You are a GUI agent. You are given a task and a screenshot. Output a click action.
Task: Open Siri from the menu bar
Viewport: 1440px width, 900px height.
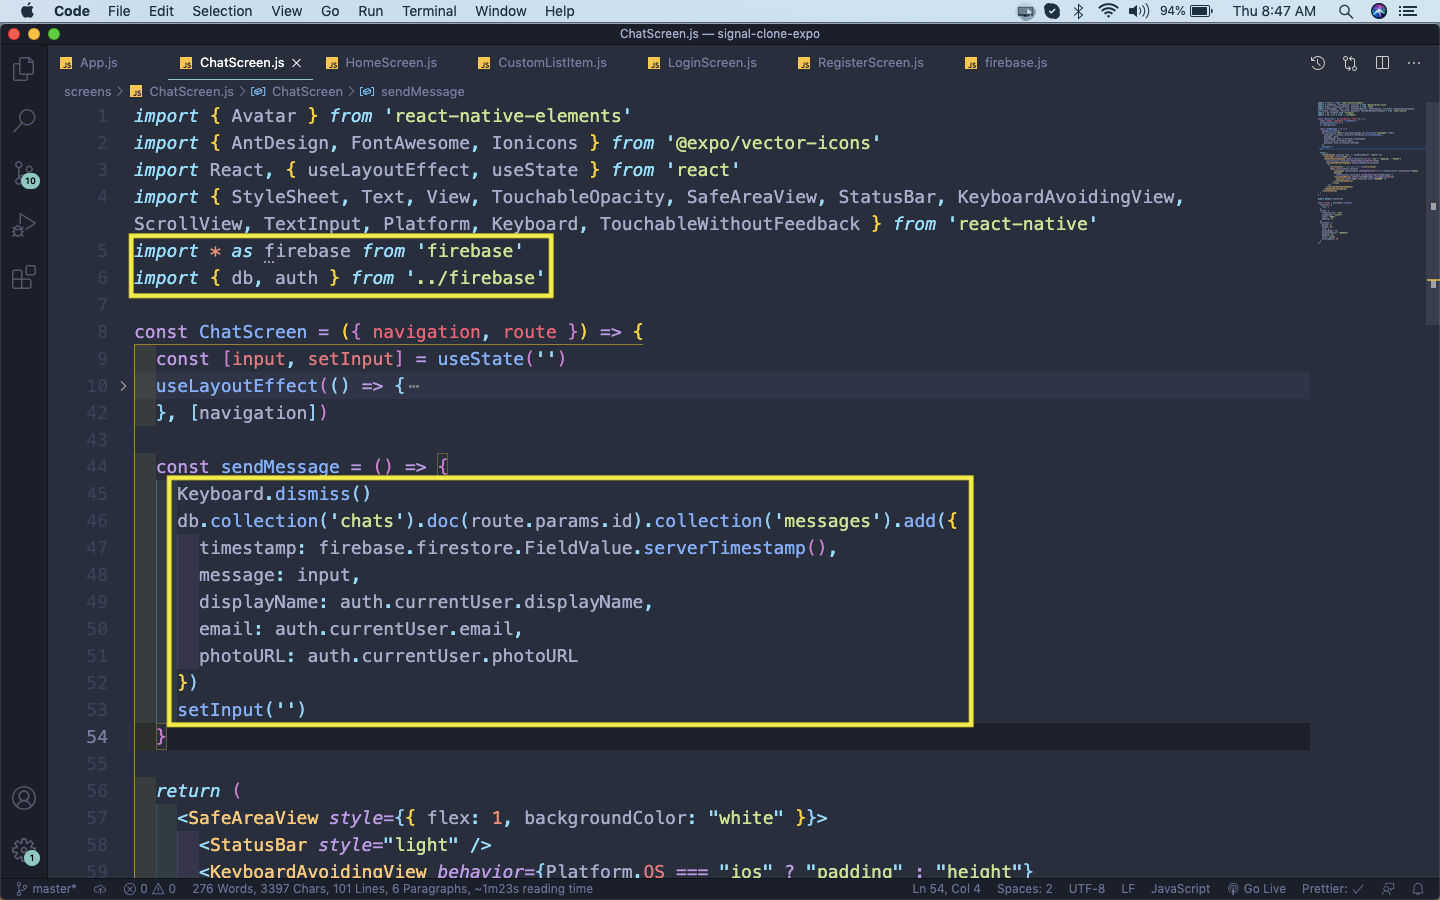coord(1379,11)
